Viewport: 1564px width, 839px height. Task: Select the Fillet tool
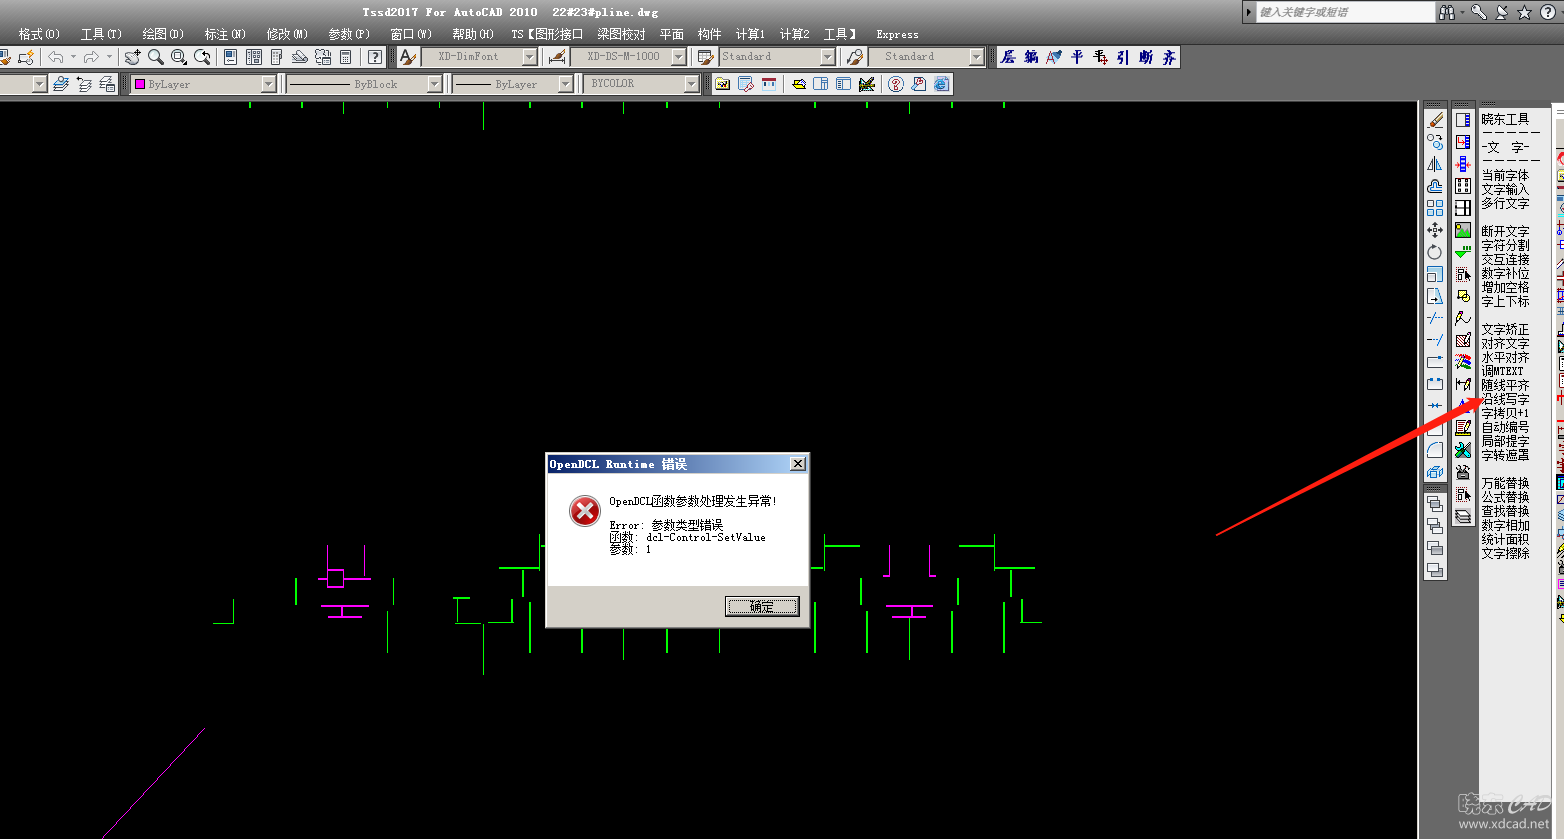coord(1435,449)
